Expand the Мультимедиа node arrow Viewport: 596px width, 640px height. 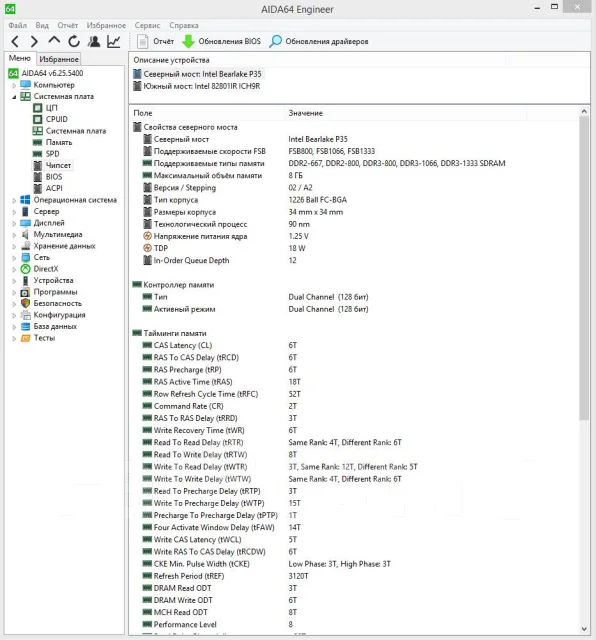coord(14,235)
